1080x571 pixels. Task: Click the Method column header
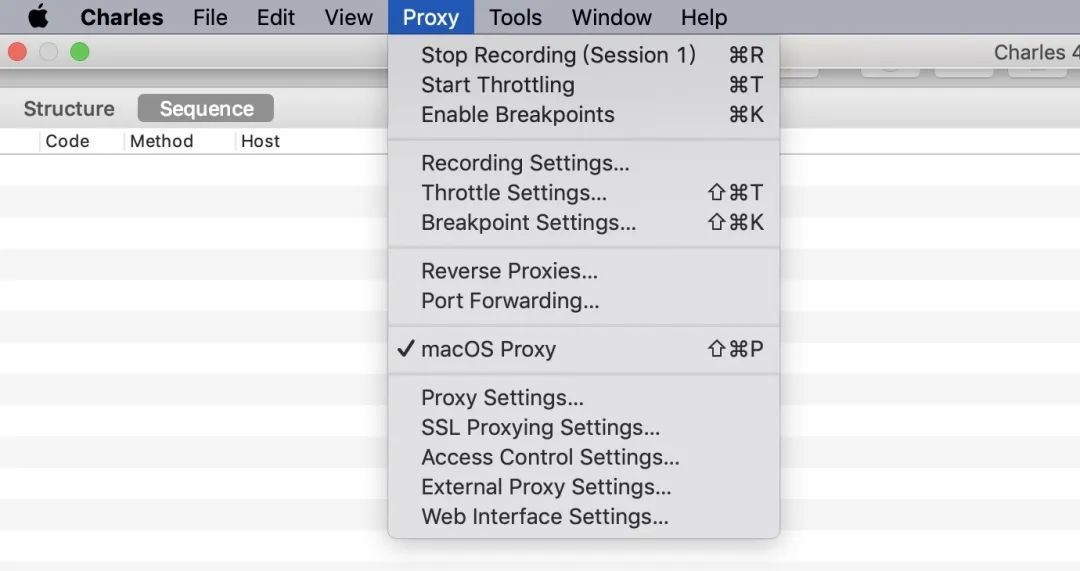point(161,141)
